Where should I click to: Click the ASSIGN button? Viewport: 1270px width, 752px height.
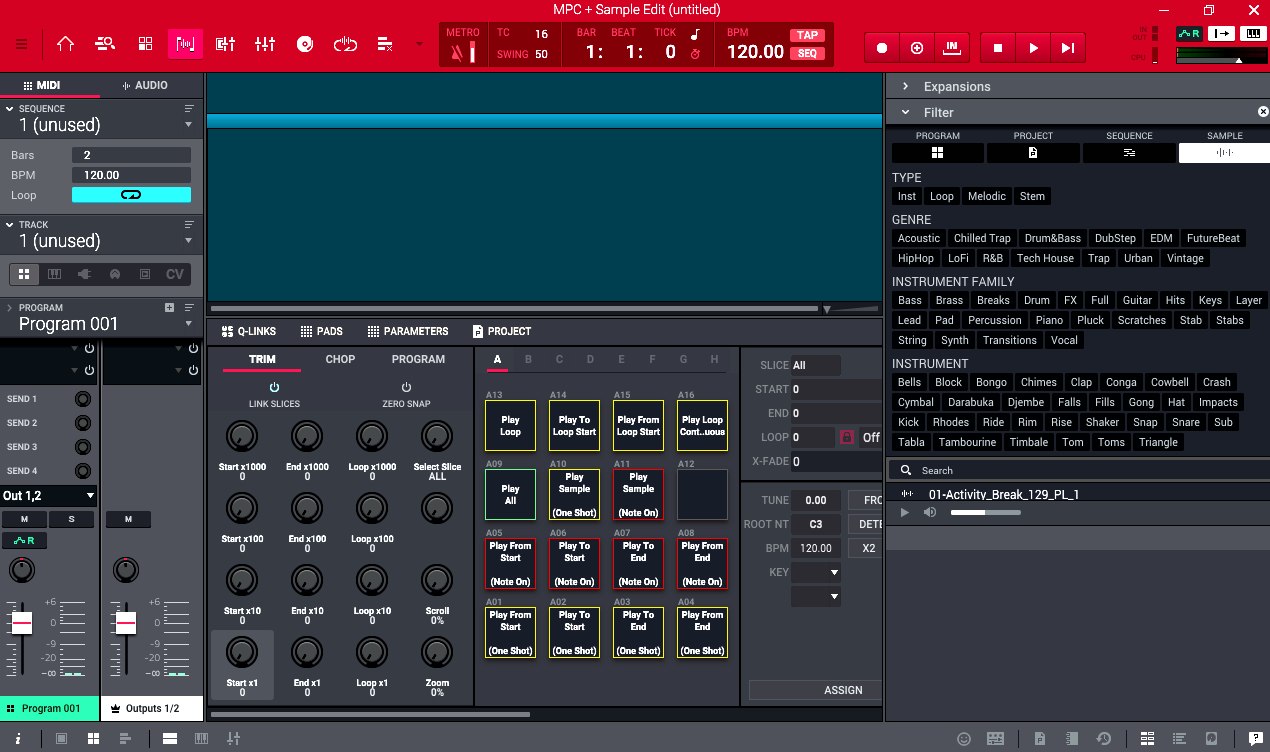(x=844, y=690)
